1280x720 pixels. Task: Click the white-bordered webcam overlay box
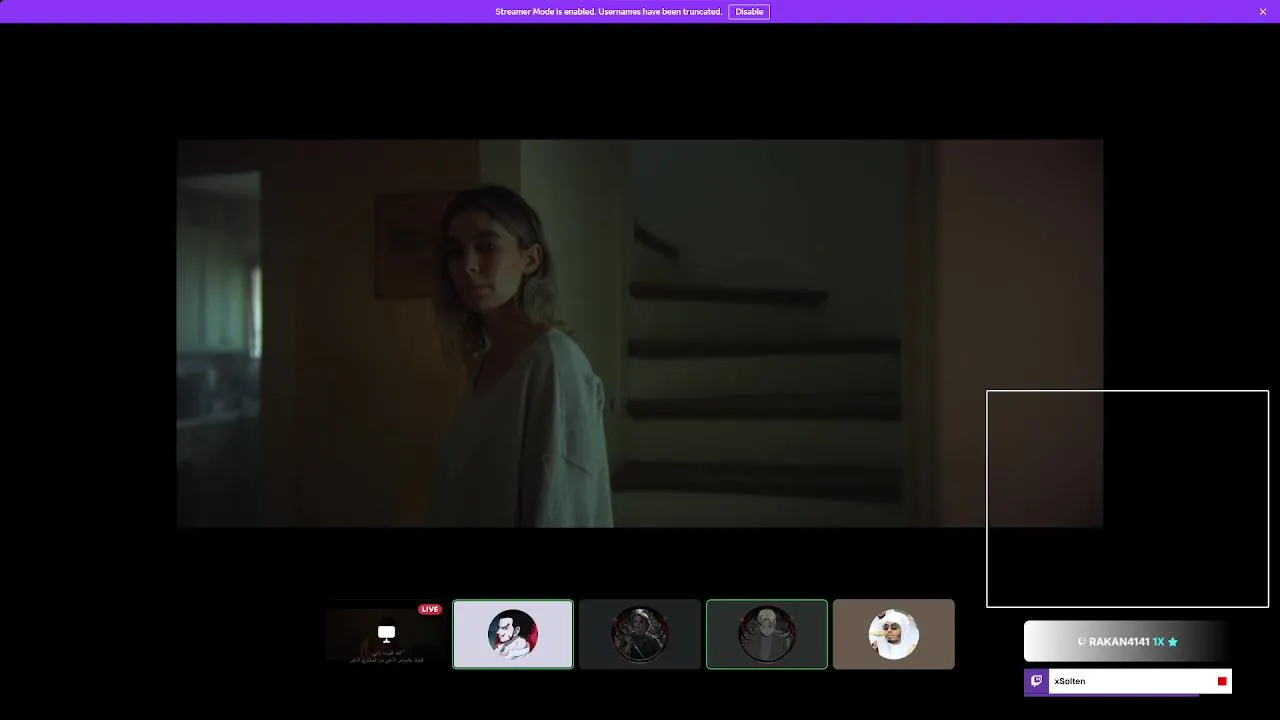[x=1127, y=499]
